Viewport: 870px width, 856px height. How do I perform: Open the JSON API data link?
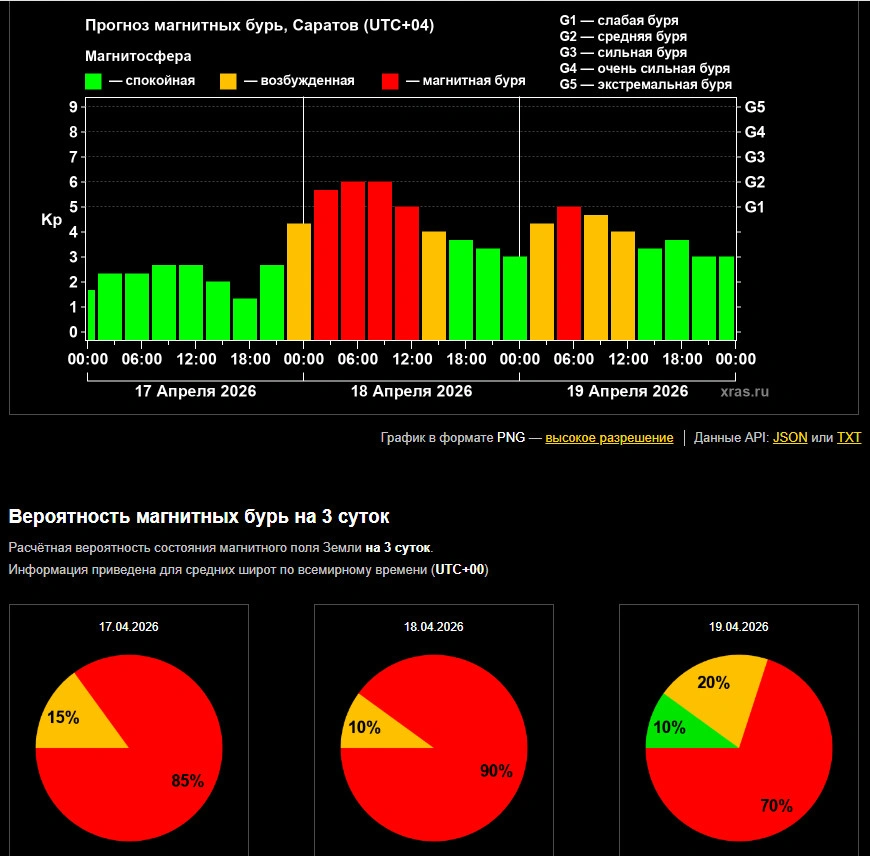790,438
